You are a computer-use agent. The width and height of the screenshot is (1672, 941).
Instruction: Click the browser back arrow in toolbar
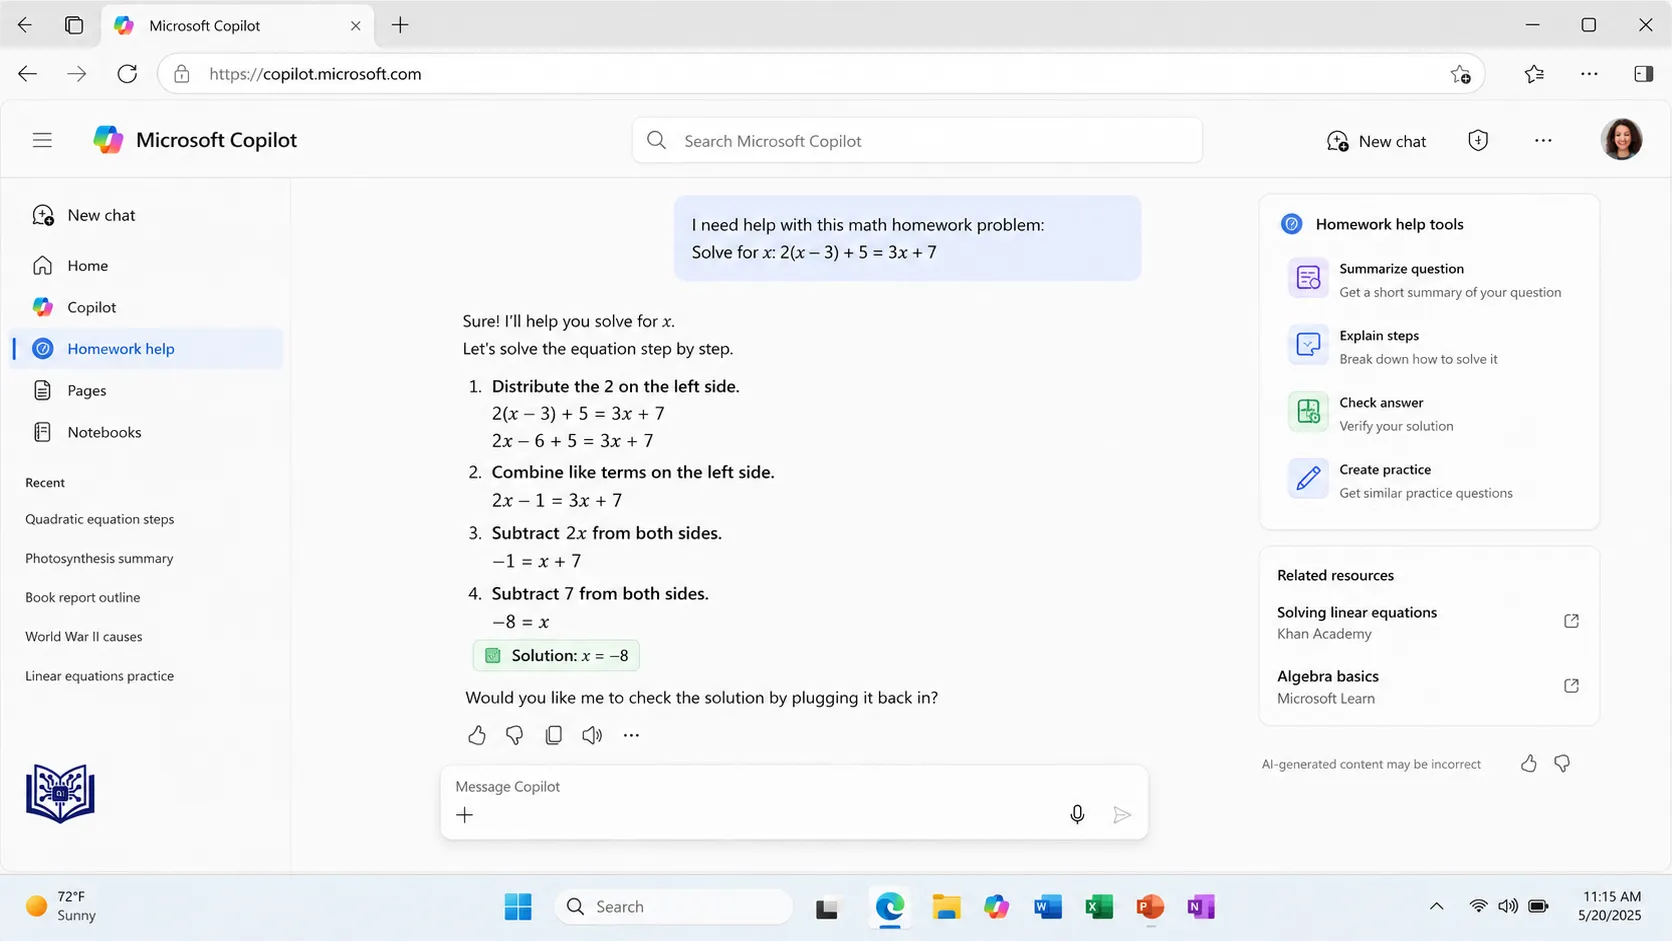[28, 74]
